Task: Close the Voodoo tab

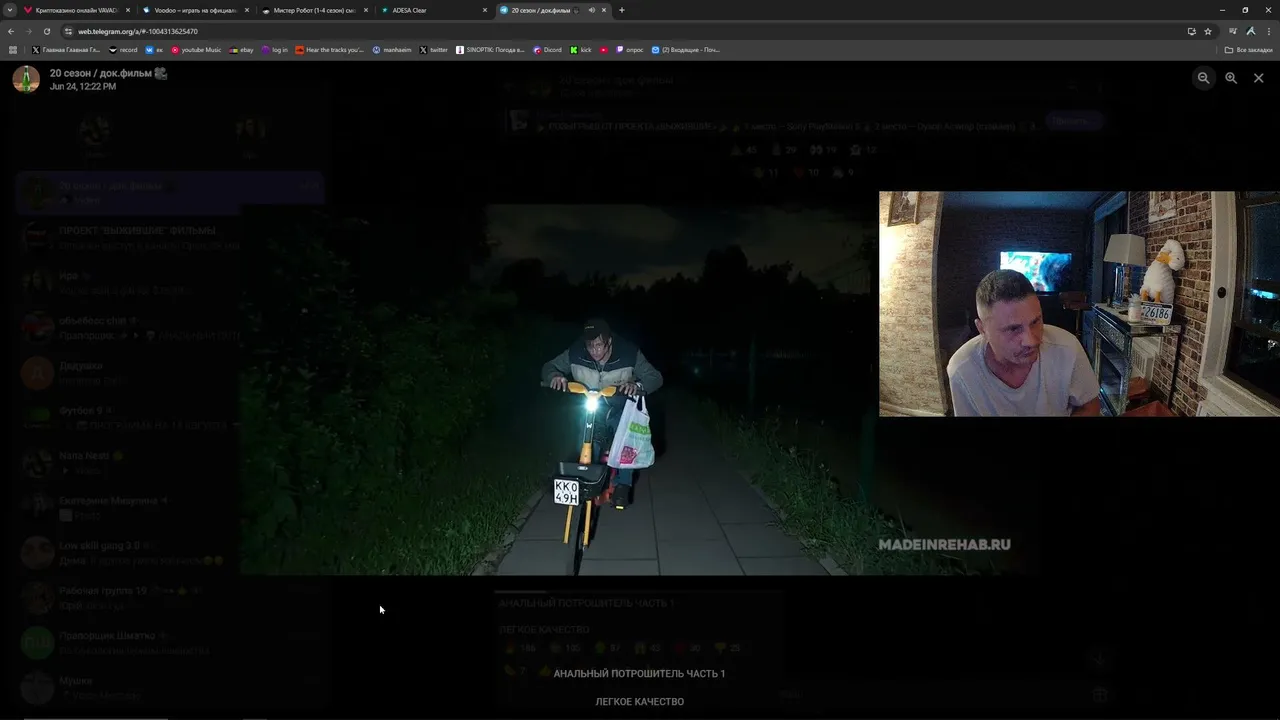Action: click(247, 10)
